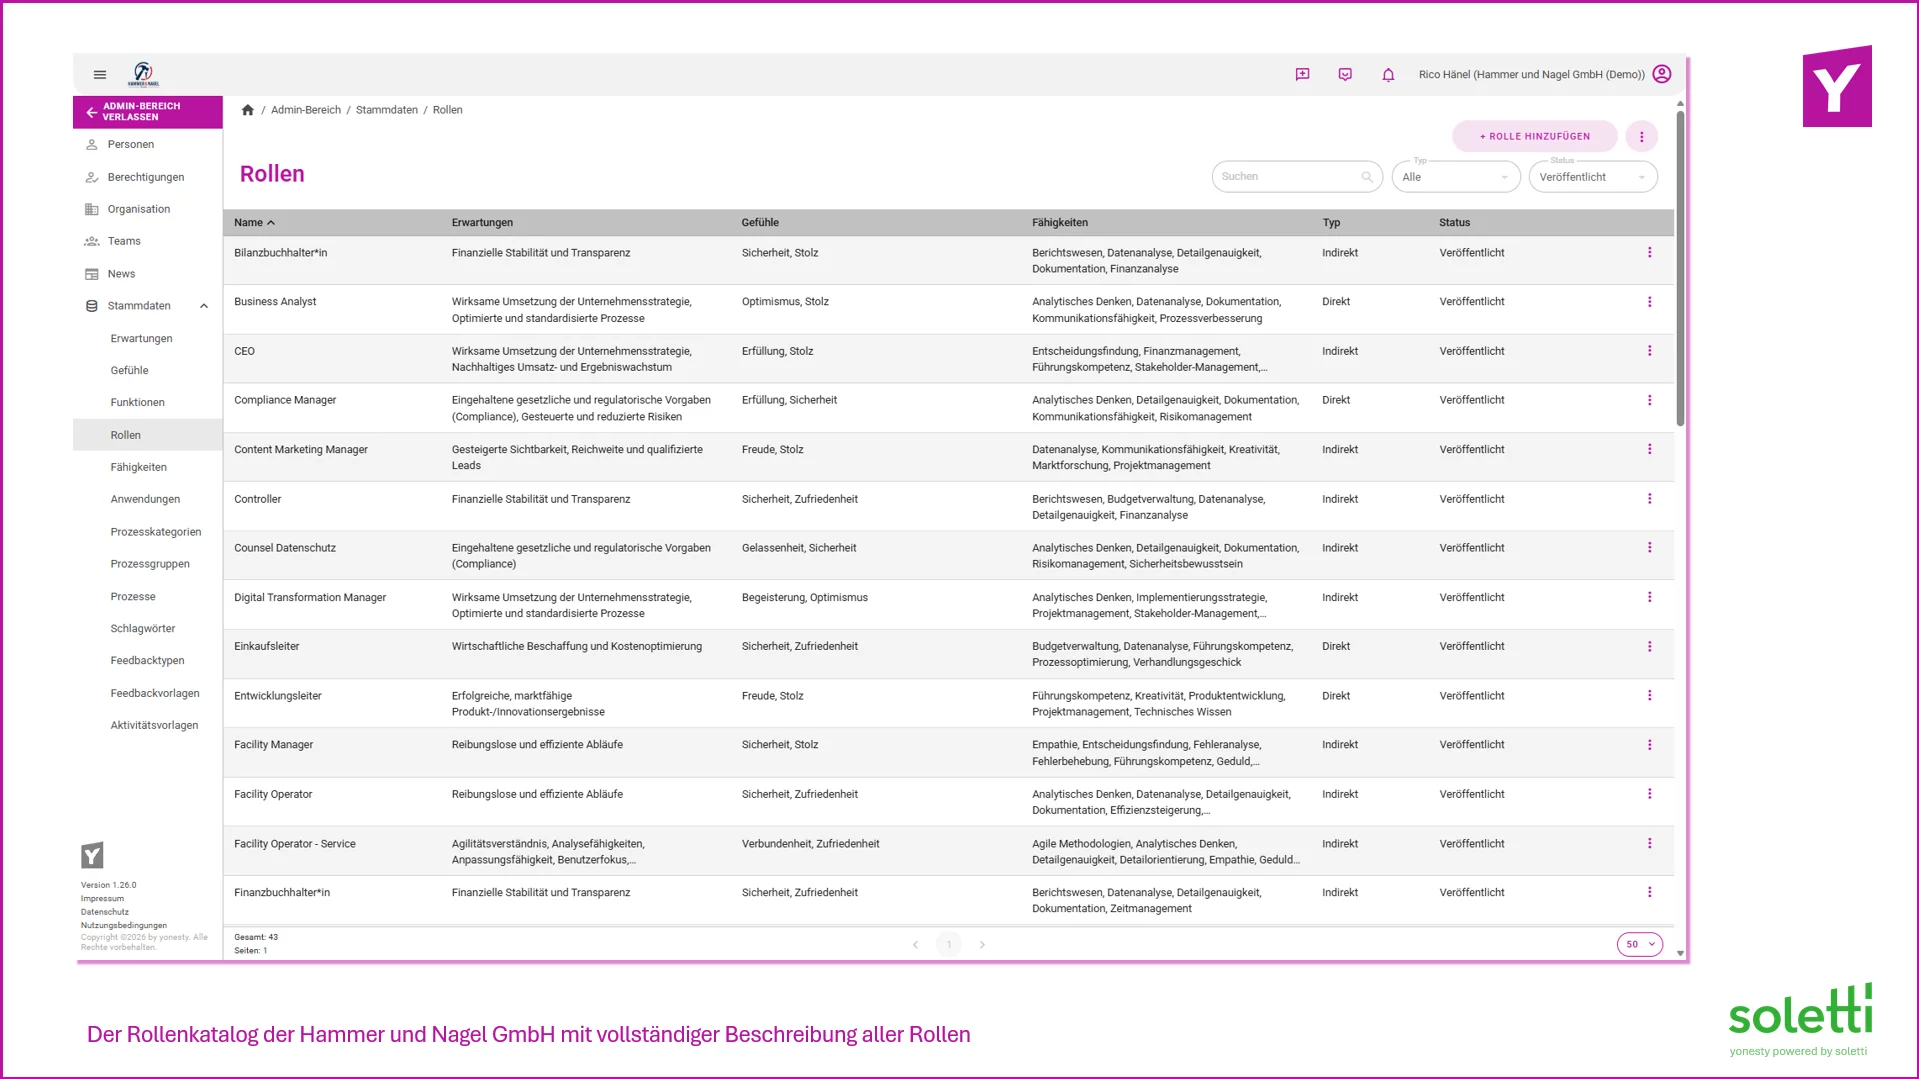The width and height of the screenshot is (1919, 1079).
Task: Open row menu for Business Analyst
Action: pyautogui.click(x=1649, y=302)
